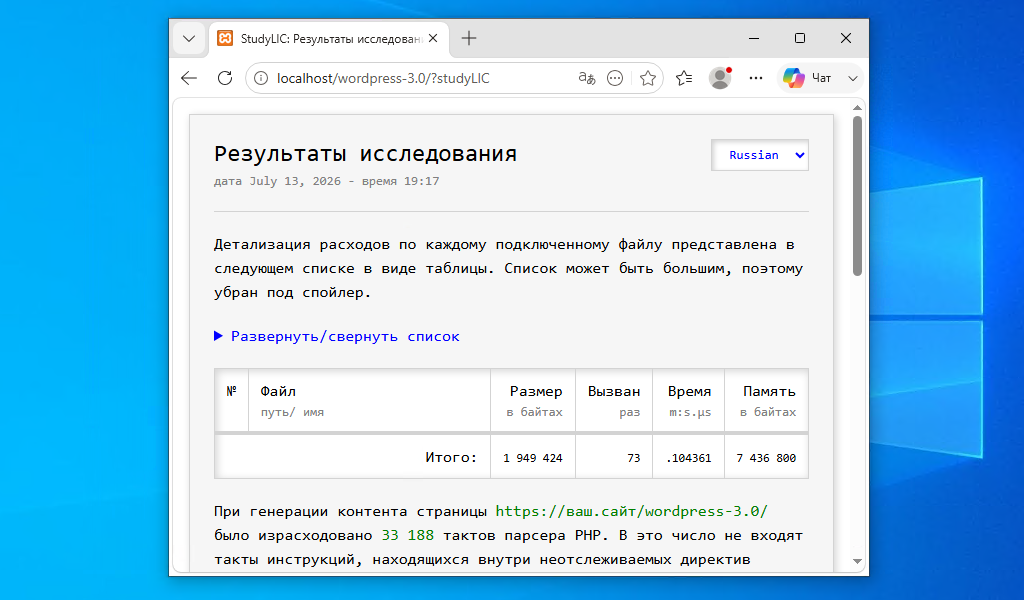Screen dimensions: 1024x600
Task: Click the total size value 1 949 424
Action: [x=533, y=458]
